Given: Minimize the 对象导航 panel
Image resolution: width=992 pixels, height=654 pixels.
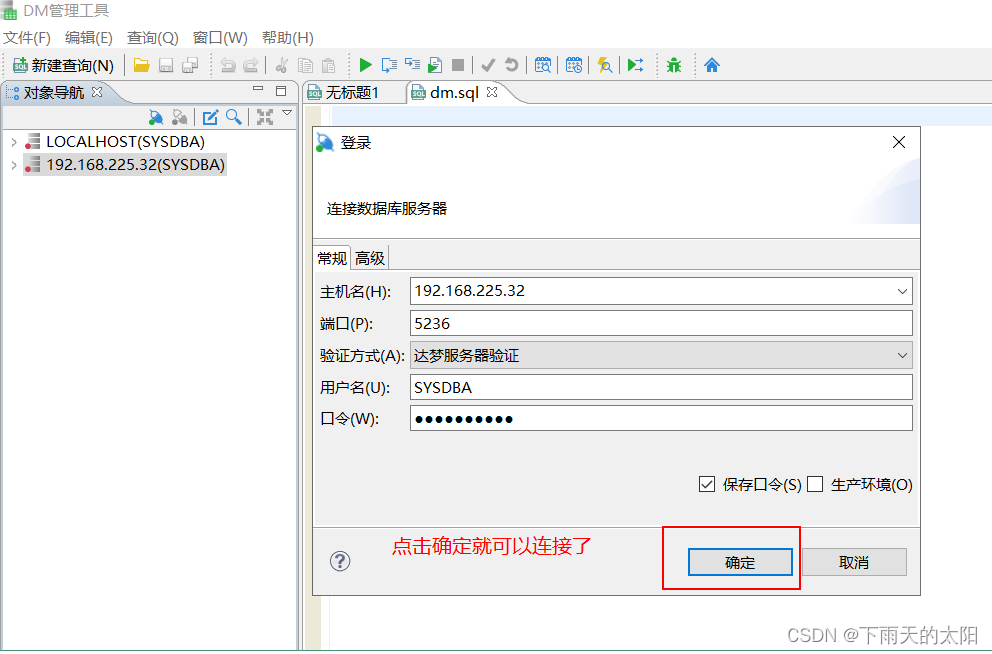Looking at the screenshot, I should point(257,89).
